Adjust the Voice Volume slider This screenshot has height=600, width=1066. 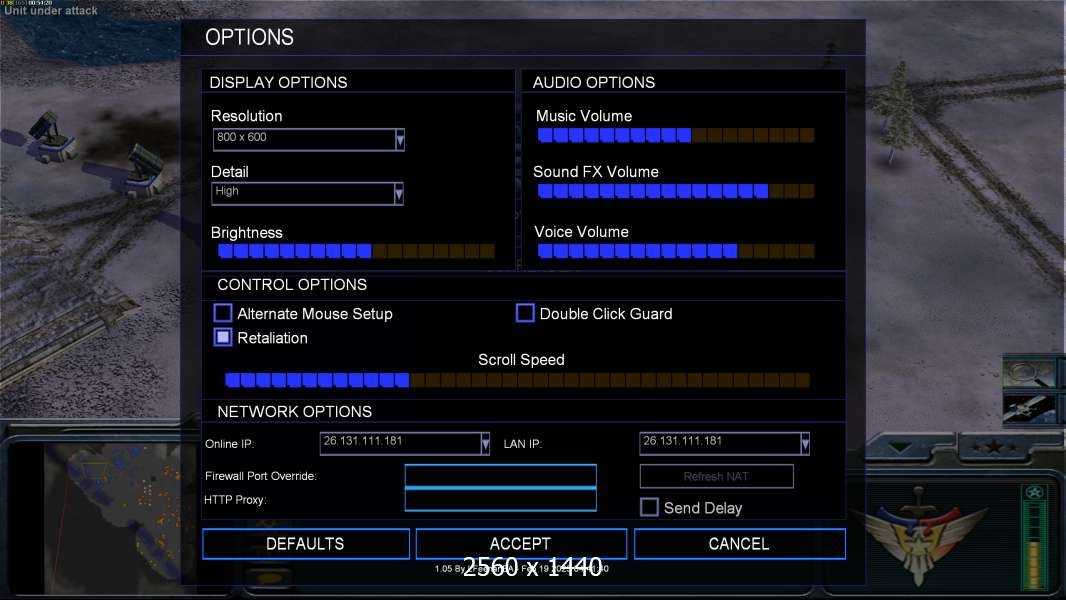(x=676, y=251)
